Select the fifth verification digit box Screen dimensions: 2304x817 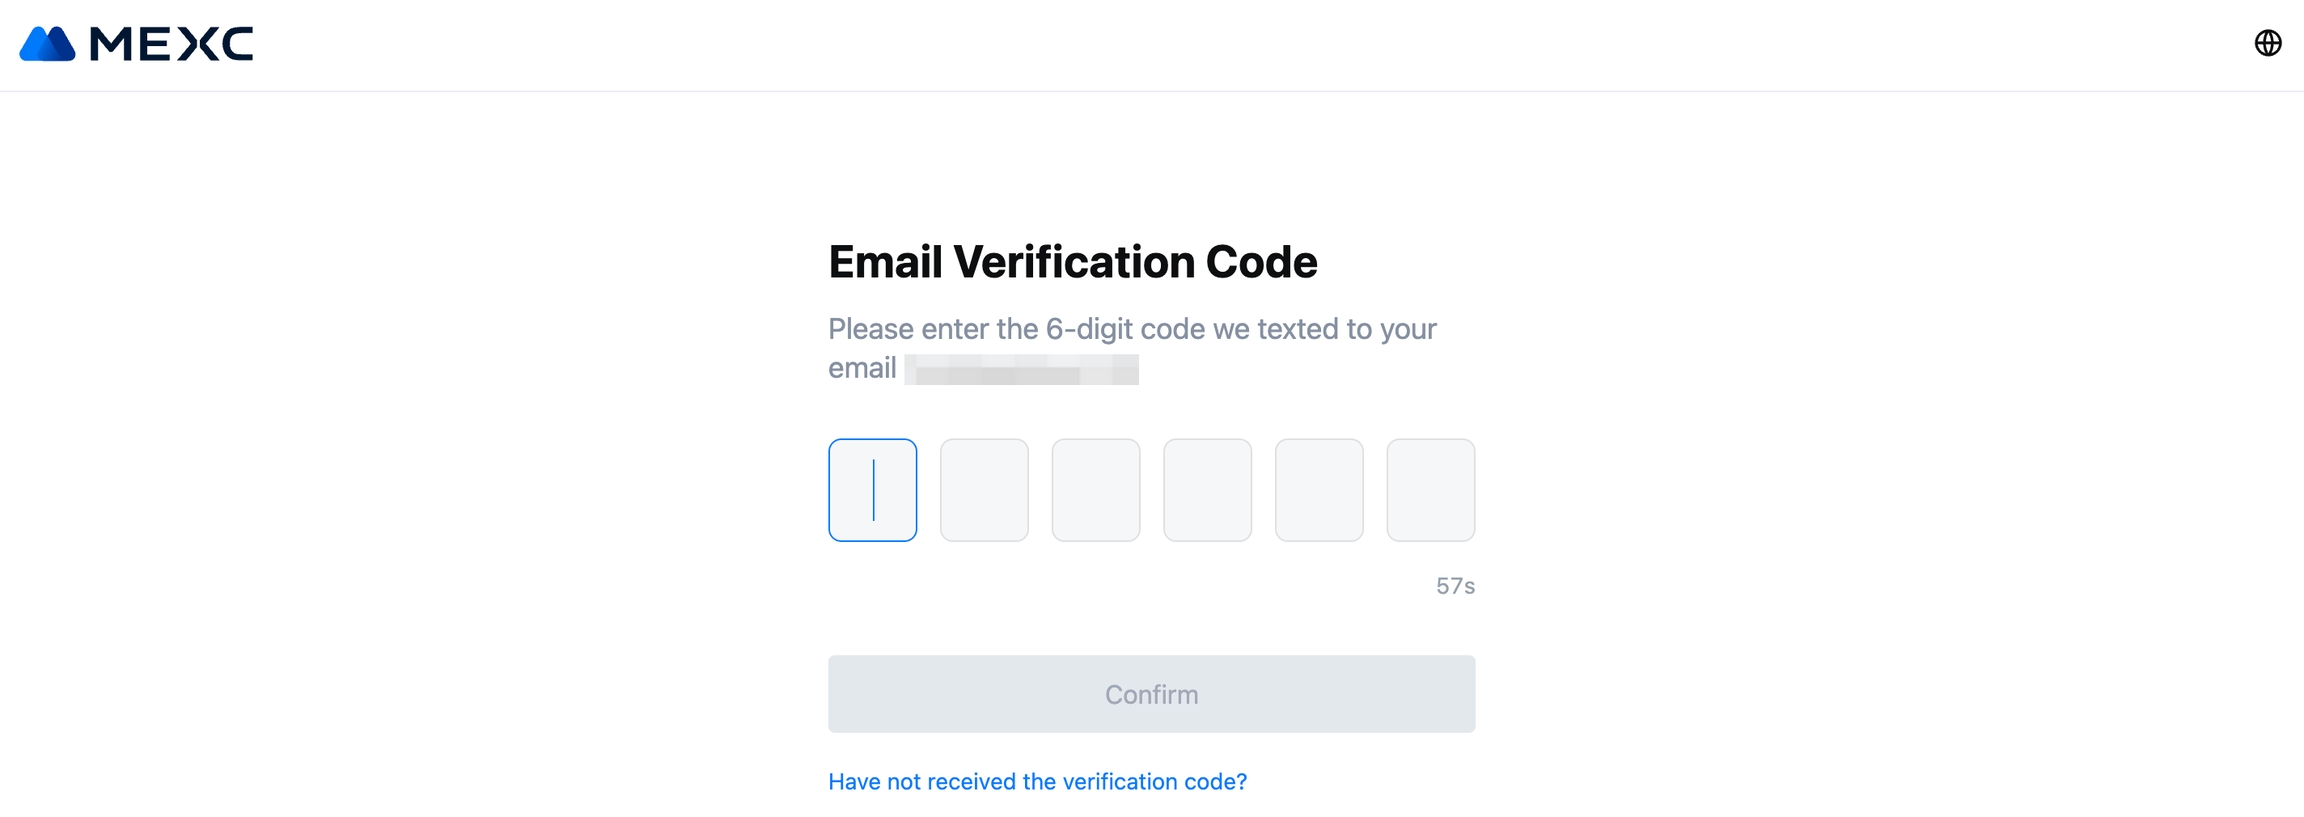coord(1318,490)
